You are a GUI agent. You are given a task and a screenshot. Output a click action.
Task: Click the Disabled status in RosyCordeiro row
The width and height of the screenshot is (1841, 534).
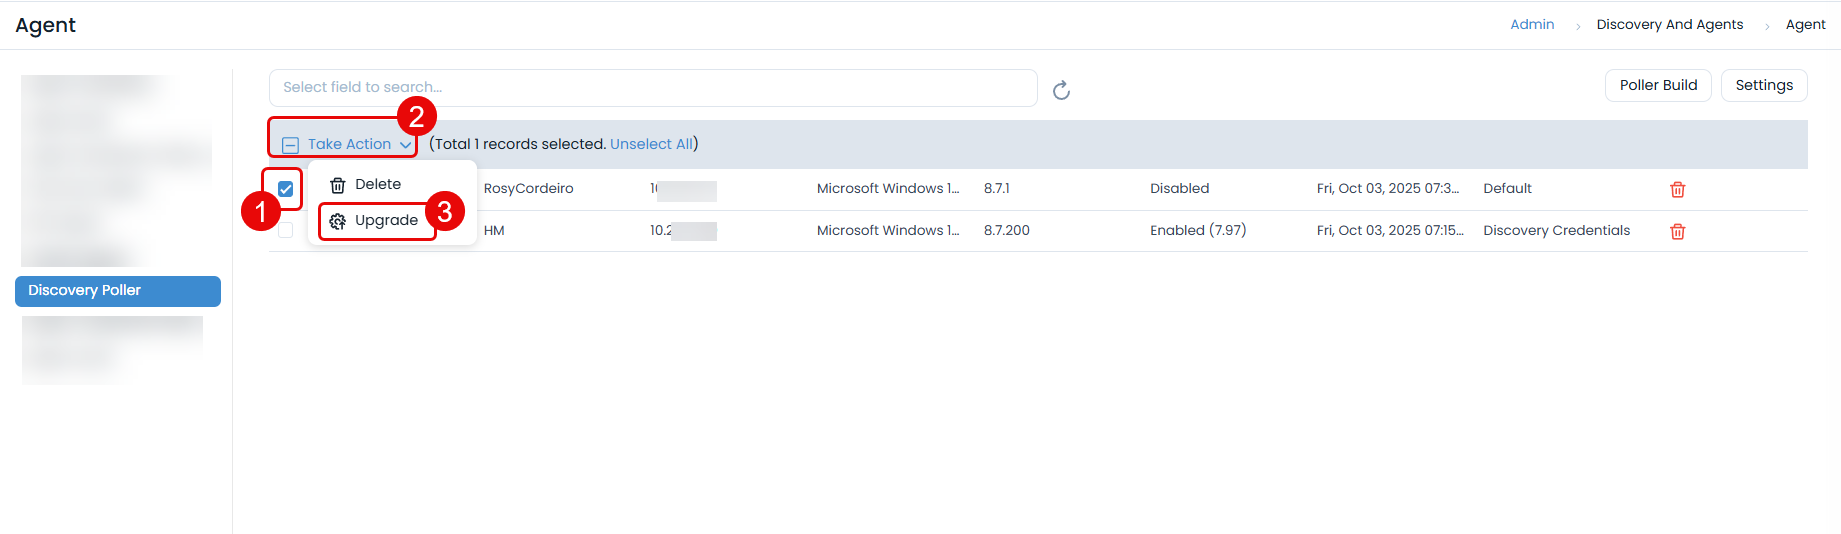click(x=1179, y=189)
